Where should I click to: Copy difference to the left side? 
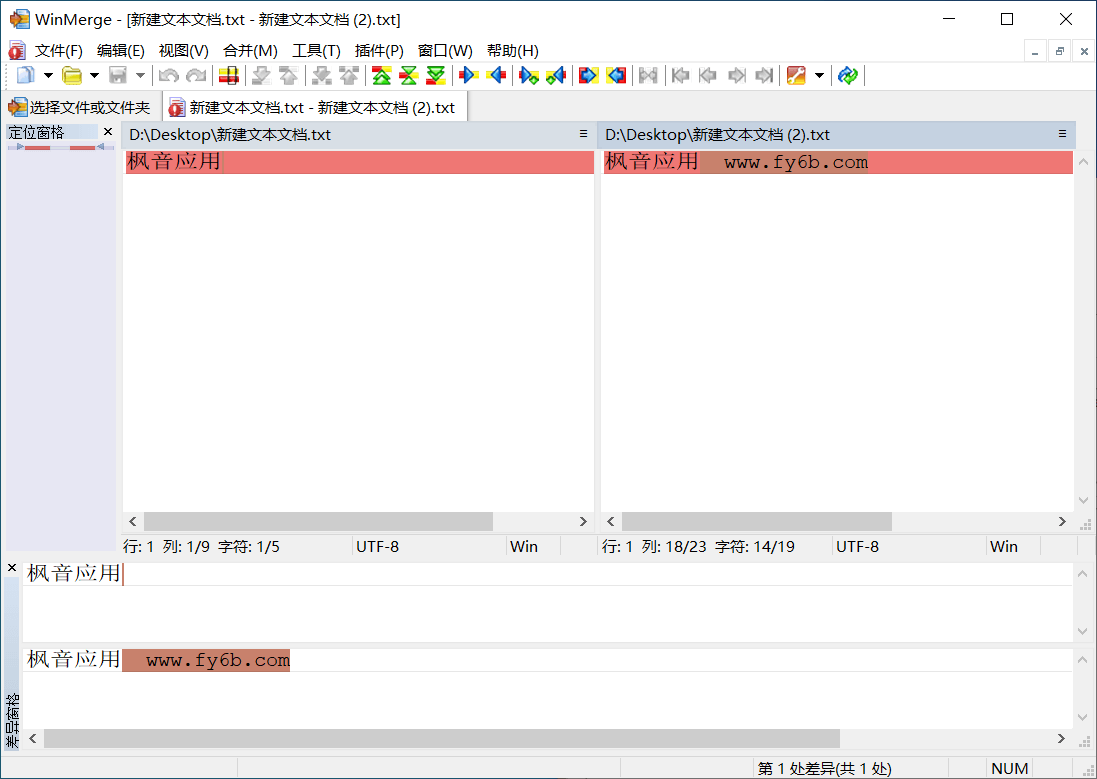click(496, 75)
